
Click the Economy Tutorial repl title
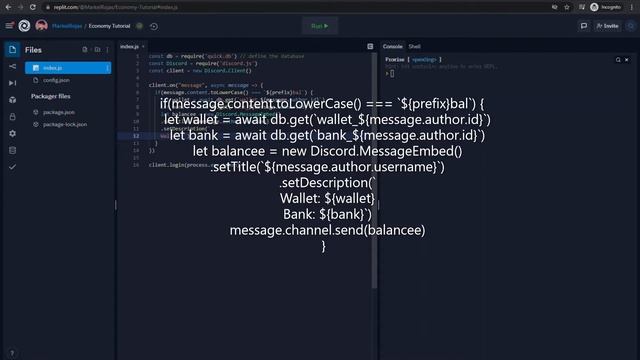click(x=109, y=26)
